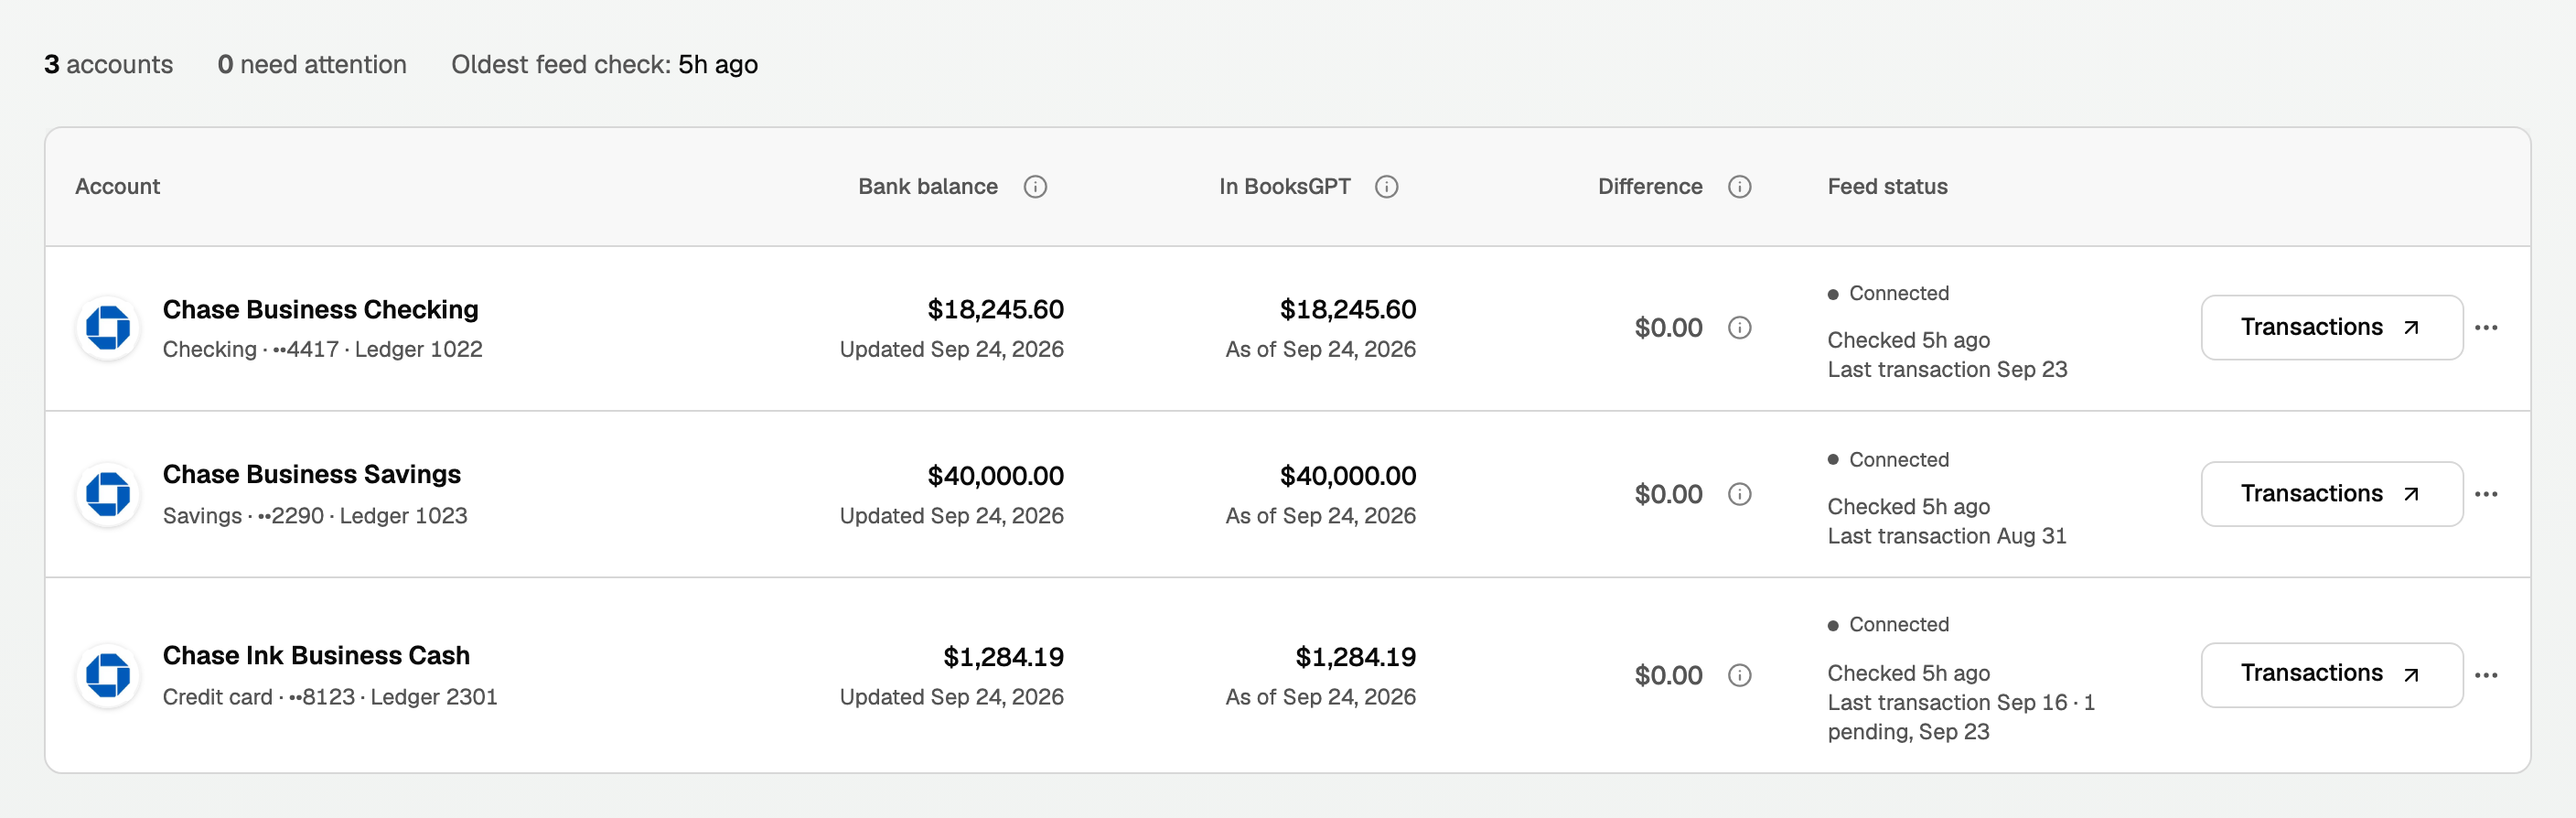This screenshot has width=2576, height=818.
Task: Open Transactions for Chase Business Savings
Action: pyautogui.click(x=2331, y=494)
